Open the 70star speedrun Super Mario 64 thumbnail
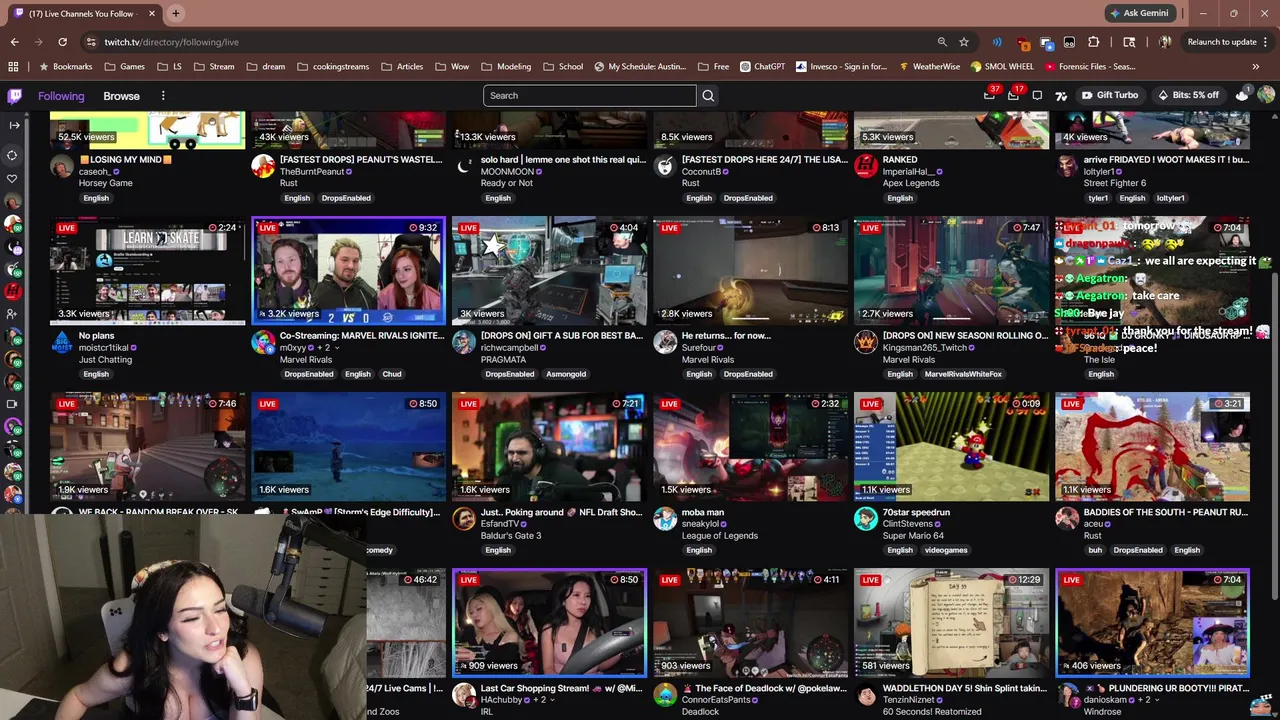 click(x=951, y=447)
